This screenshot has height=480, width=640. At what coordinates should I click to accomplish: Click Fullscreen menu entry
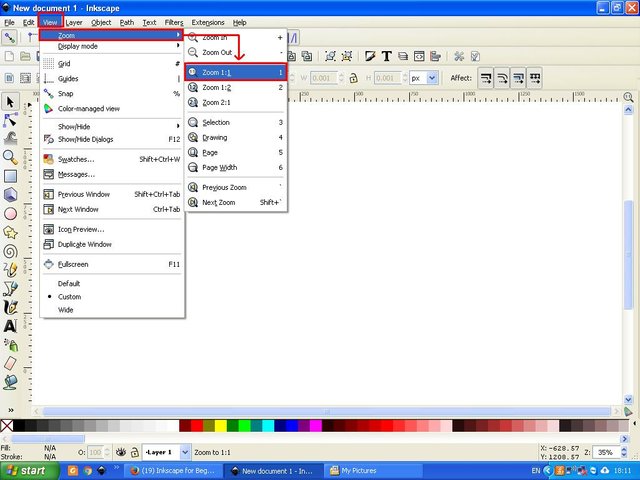tap(111, 264)
